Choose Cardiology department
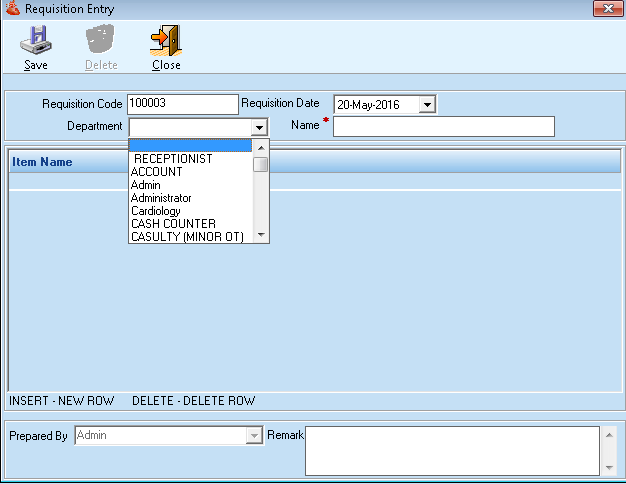The height and width of the screenshot is (484, 626). click(x=156, y=211)
